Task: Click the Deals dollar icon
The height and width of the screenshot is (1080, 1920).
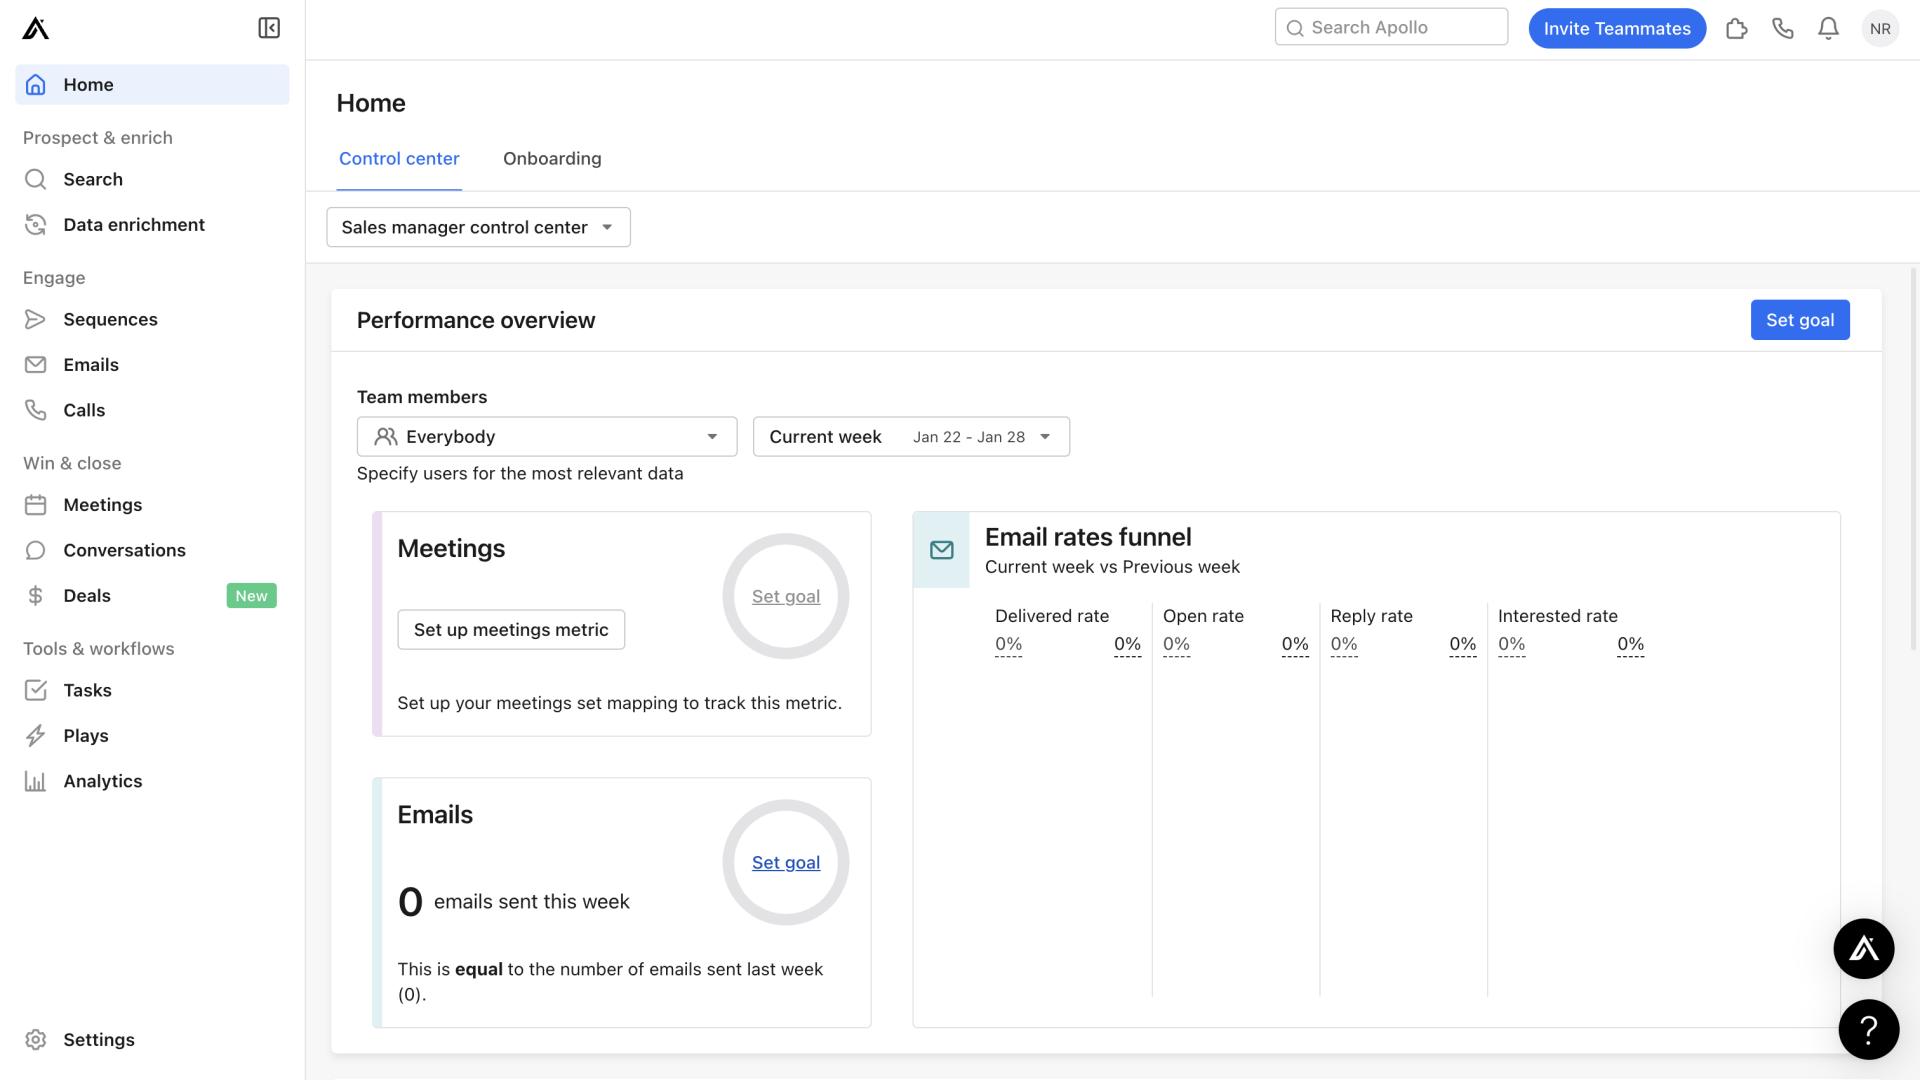Action: pos(36,596)
